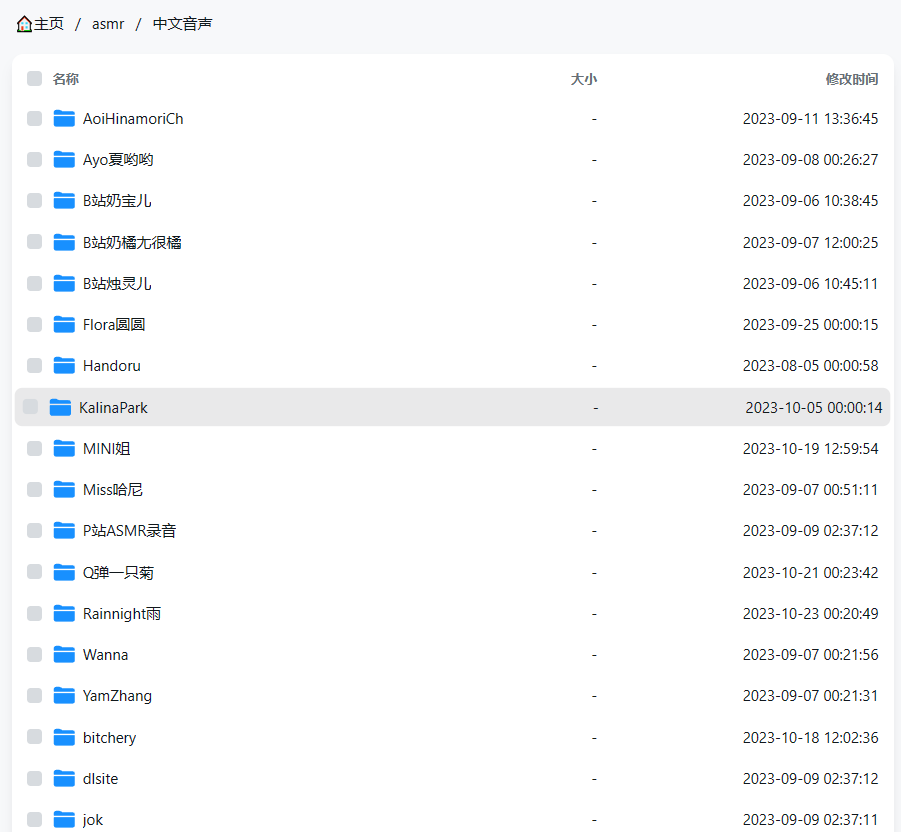Open the P站ASMR录音 folder
The width and height of the screenshot is (901, 832).
tap(129, 531)
